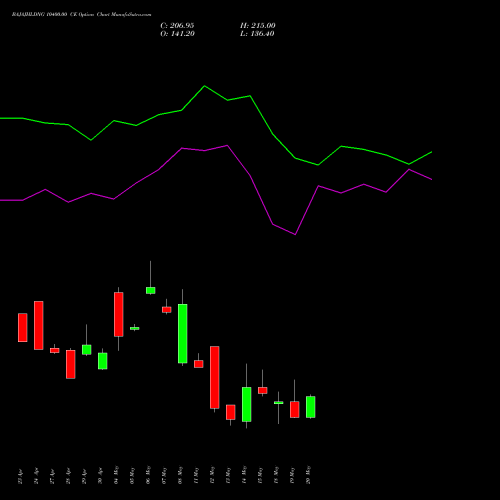Click the 29 Apr date label
Screen dimensions: 500x500
click(x=84, y=477)
